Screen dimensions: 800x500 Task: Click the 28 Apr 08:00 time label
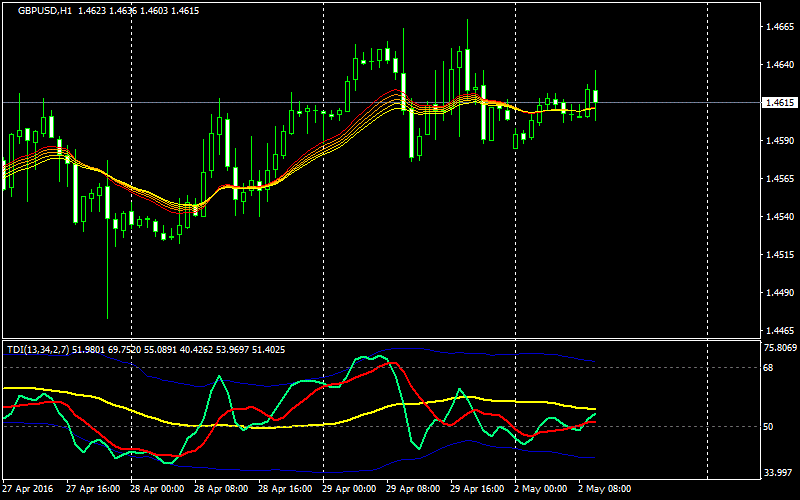click(x=221, y=489)
